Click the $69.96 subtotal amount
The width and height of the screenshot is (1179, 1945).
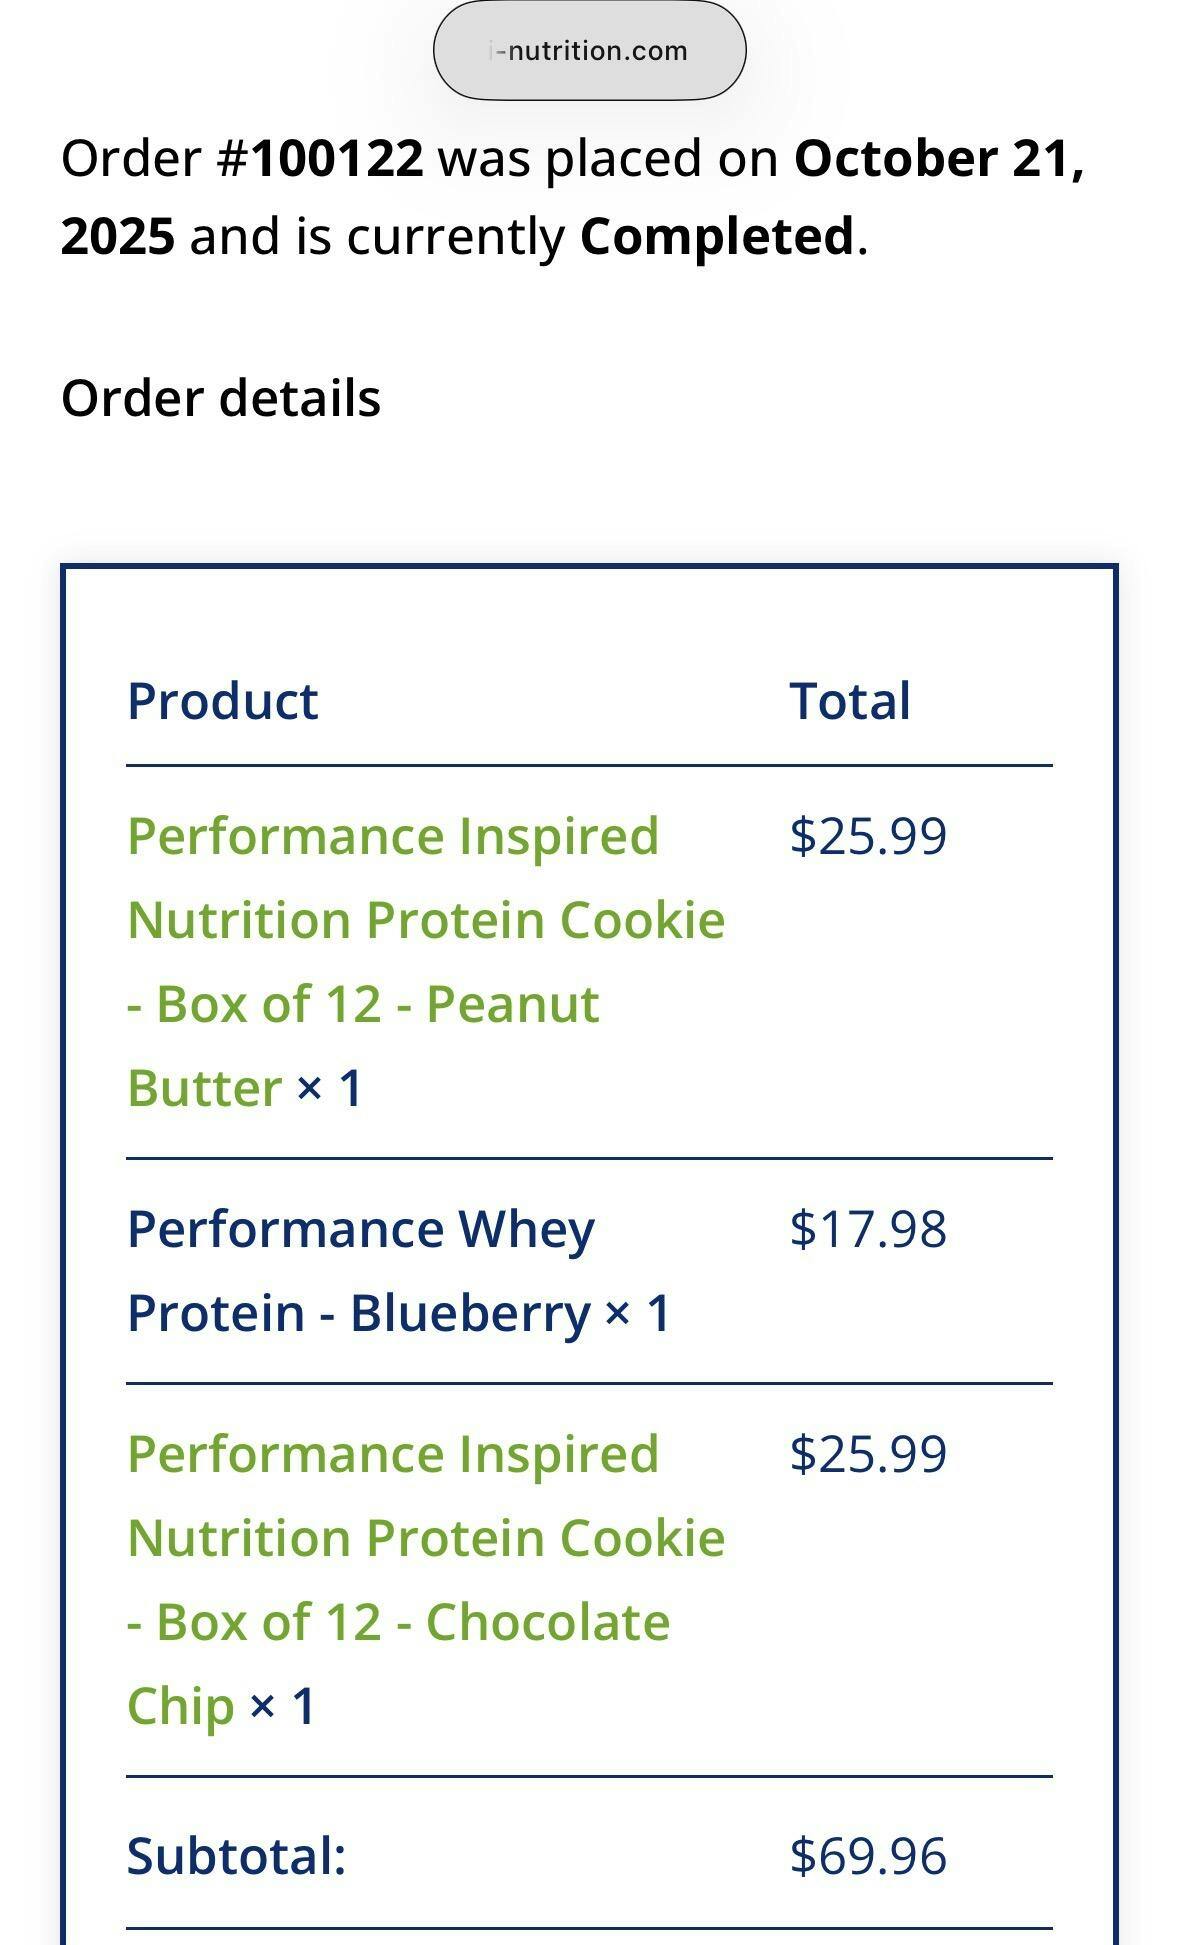(867, 1856)
